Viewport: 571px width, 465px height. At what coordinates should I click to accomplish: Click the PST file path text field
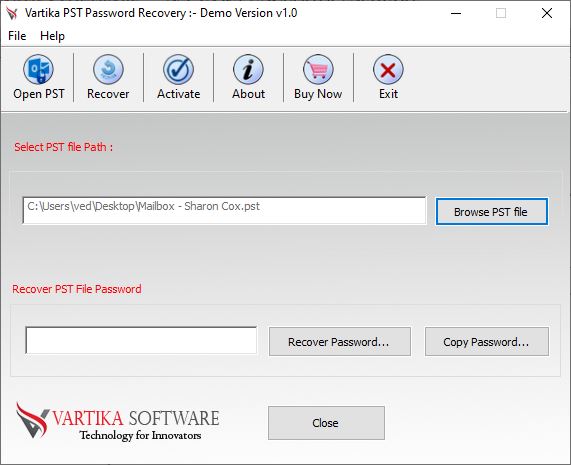click(224, 210)
